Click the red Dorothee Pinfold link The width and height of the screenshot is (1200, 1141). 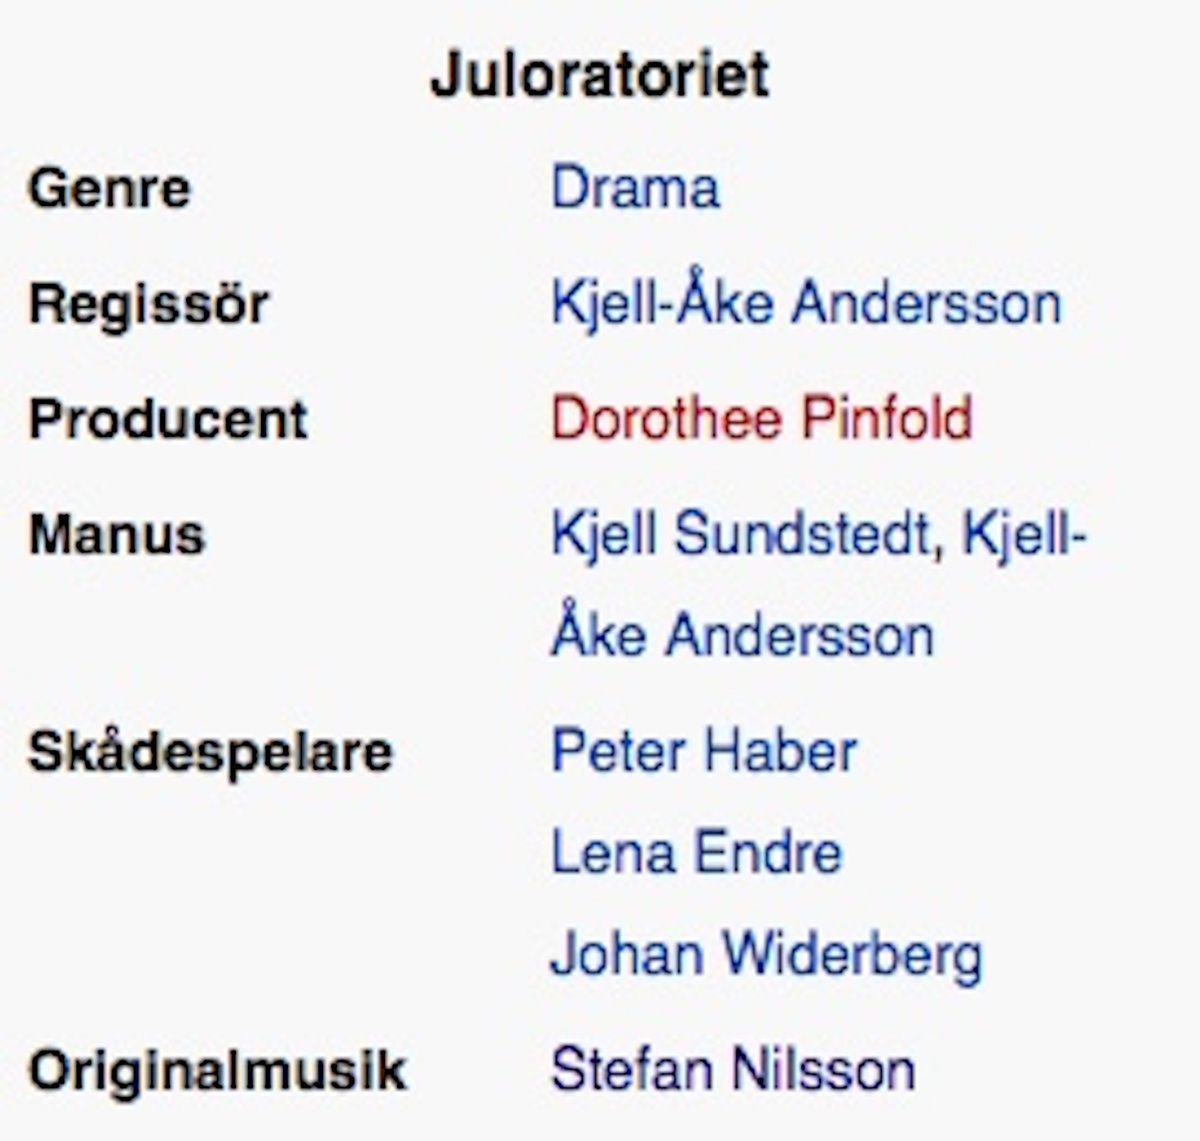point(761,418)
